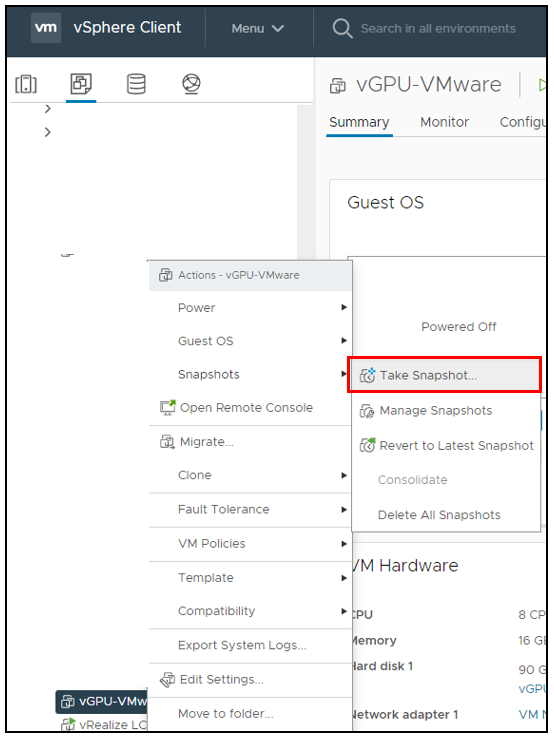This screenshot has width=554, height=738.
Task: Click the Revert to Latest Snapshot icon
Action: tap(367, 445)
